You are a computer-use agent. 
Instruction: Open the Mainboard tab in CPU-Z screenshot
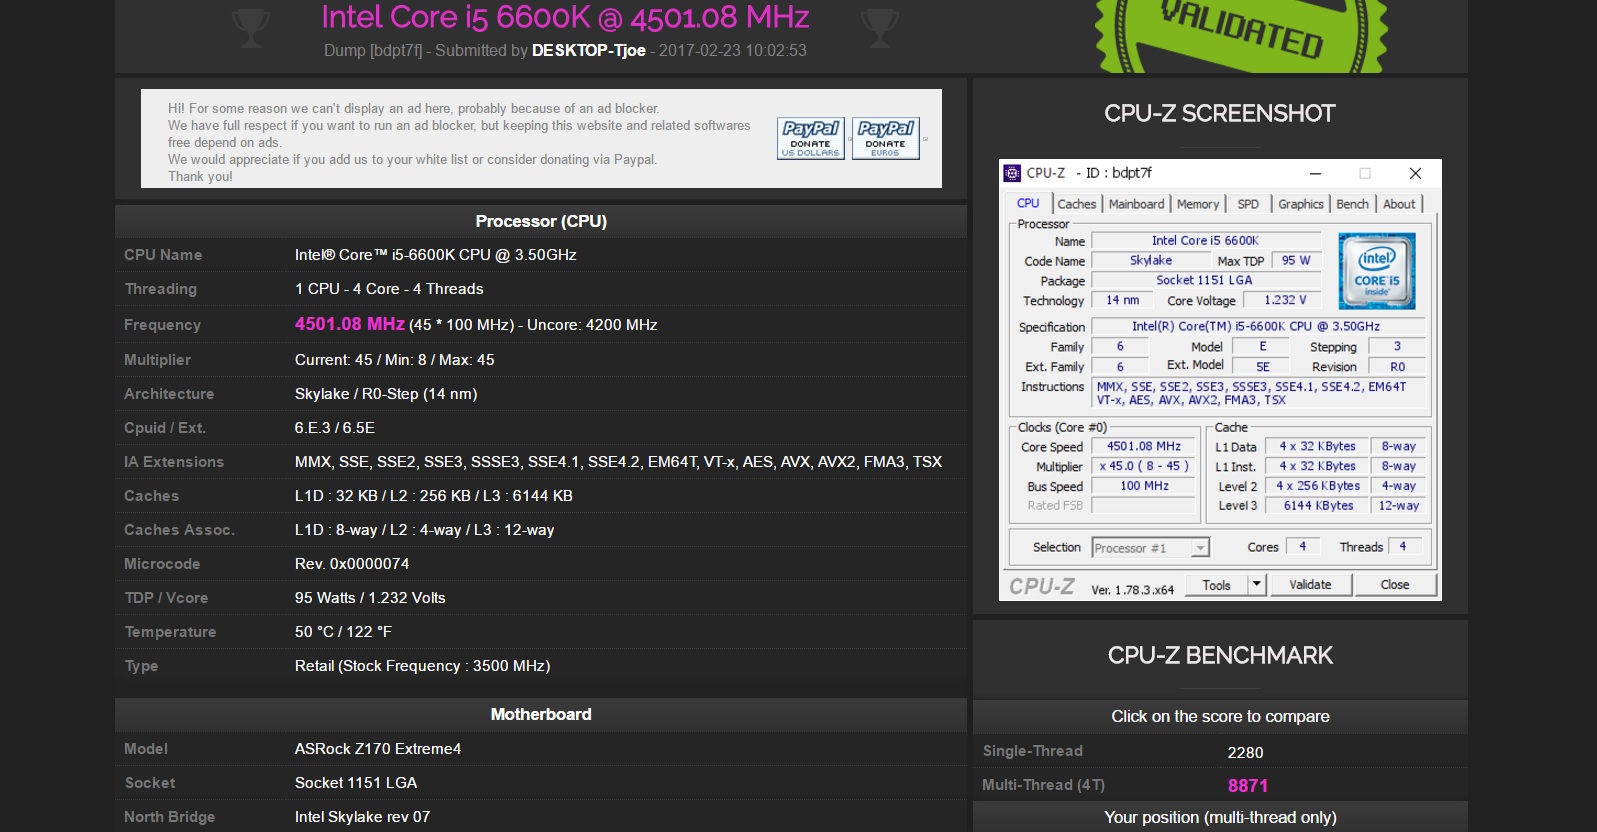(x=1136, y=204)
